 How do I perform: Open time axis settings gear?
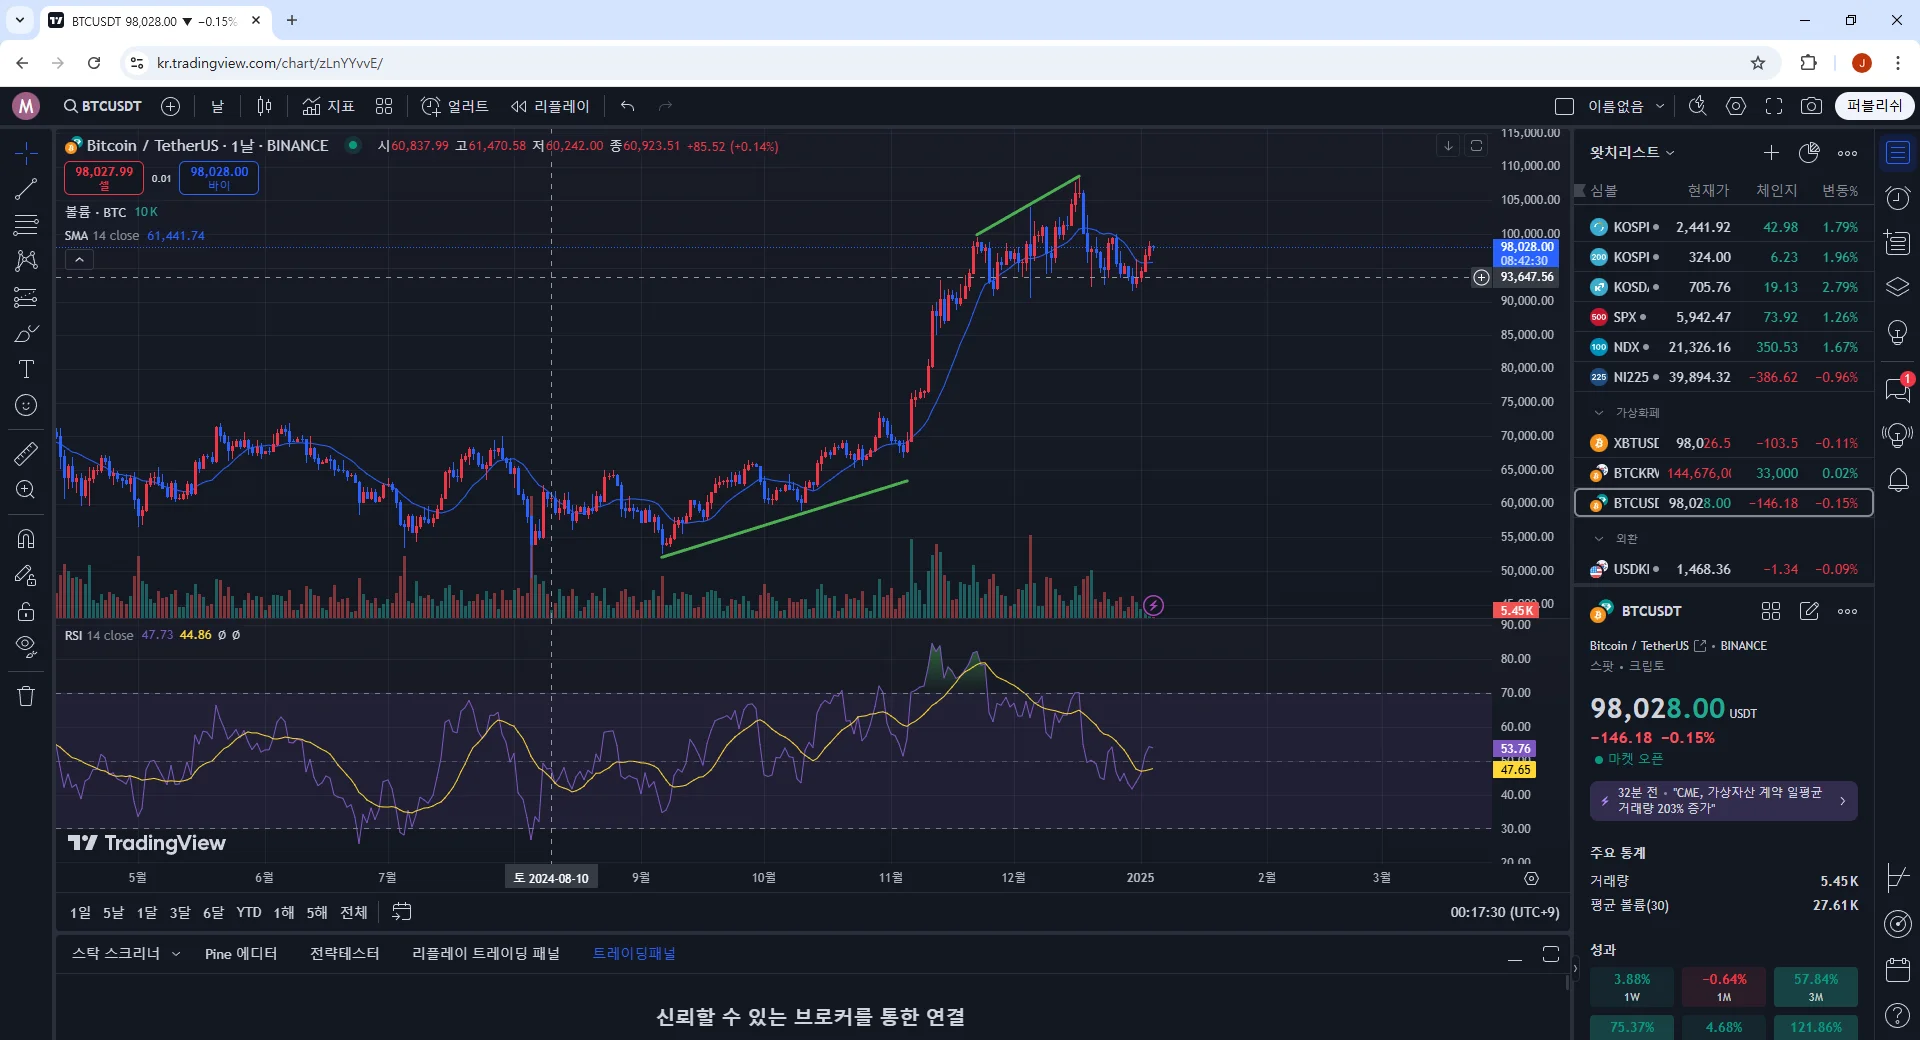tap(1531, 878)
